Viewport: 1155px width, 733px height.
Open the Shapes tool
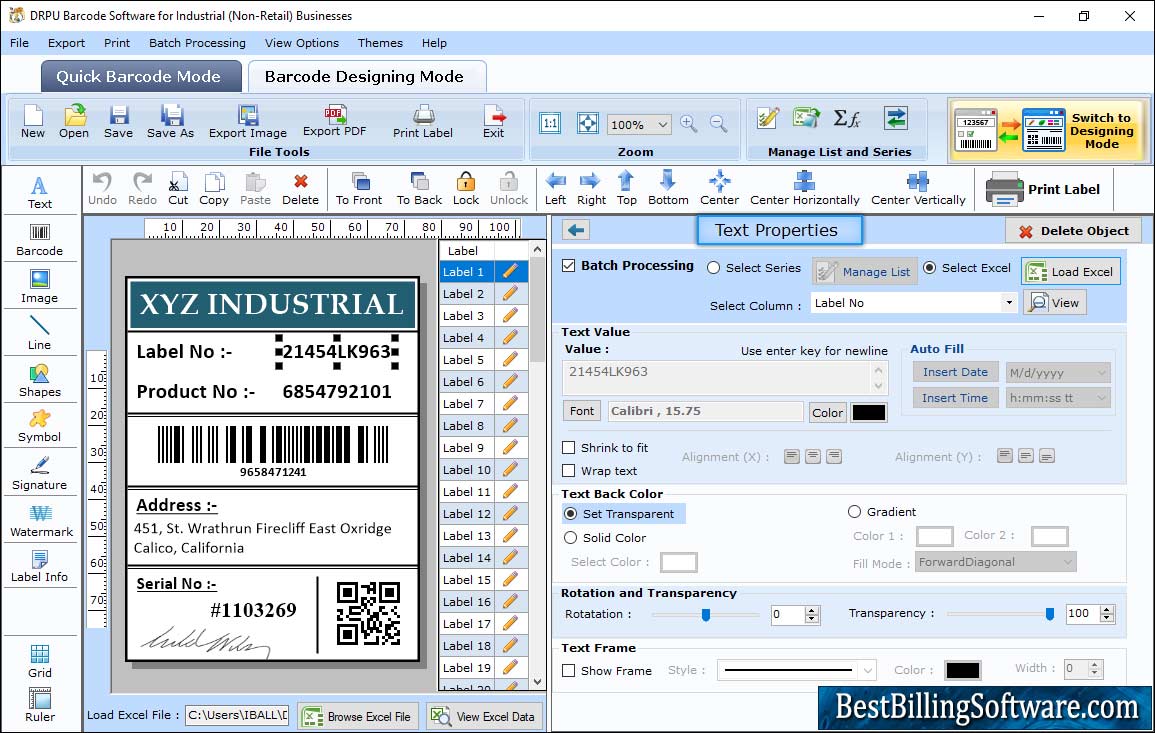40,380
